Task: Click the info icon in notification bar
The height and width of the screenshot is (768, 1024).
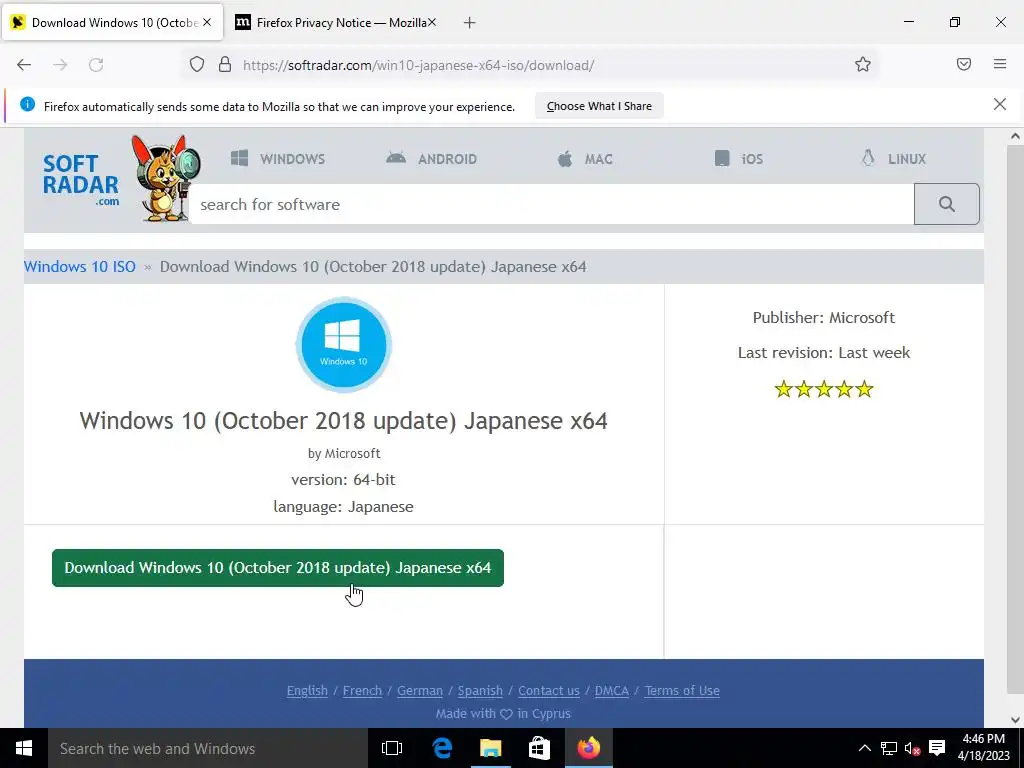Action: pos(27,104)
